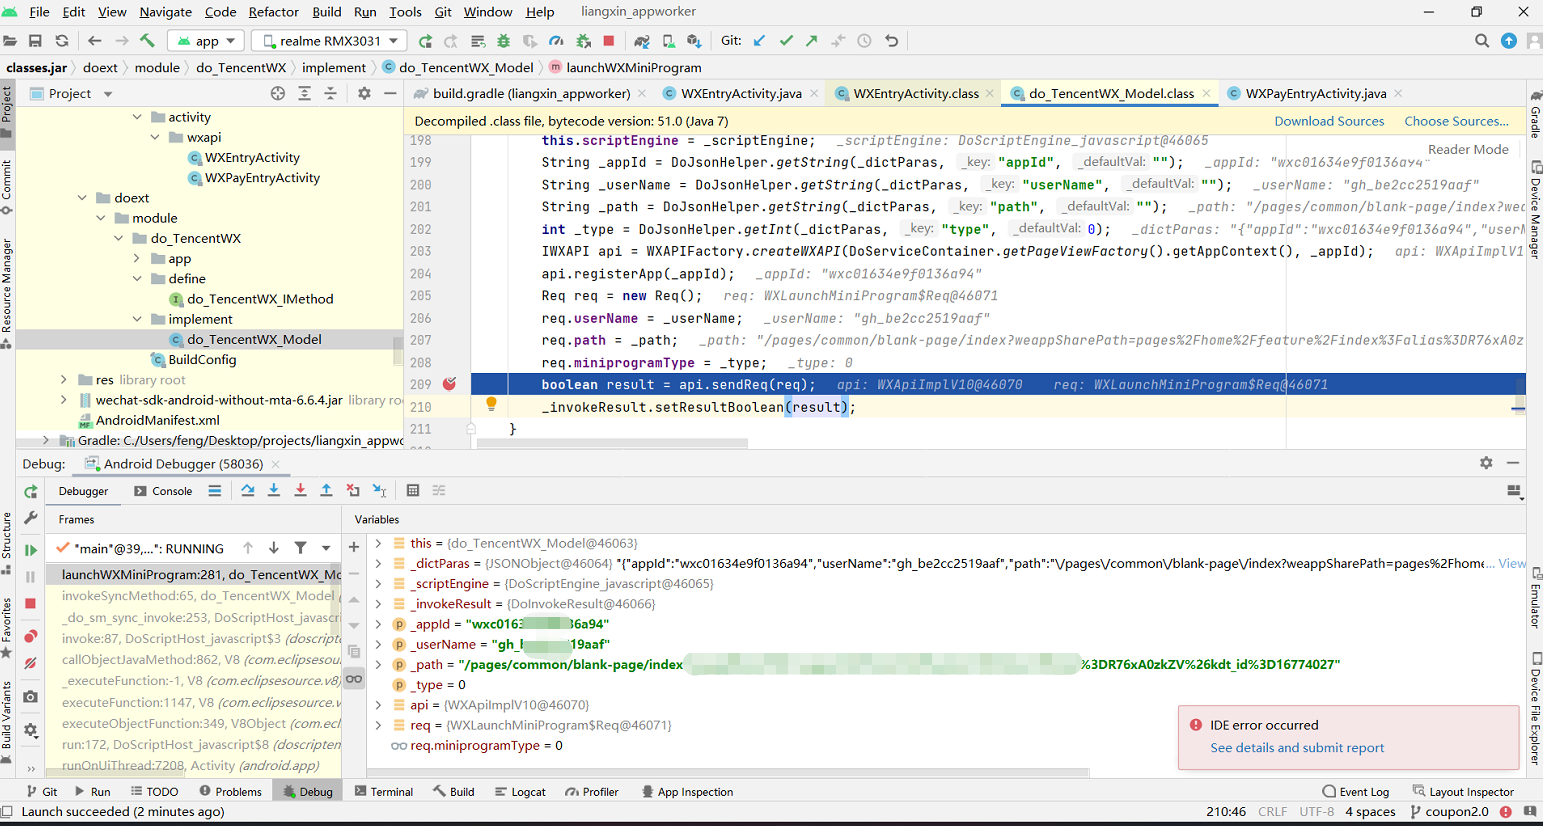Click the Evaluate Expression calculator icon

point(413,490)
